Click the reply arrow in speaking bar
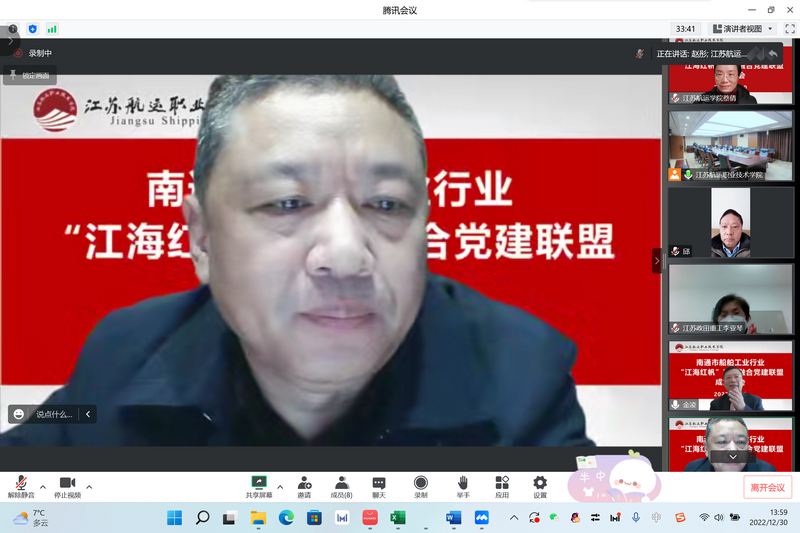Screen dimensions: 800x533 point(773,54)
